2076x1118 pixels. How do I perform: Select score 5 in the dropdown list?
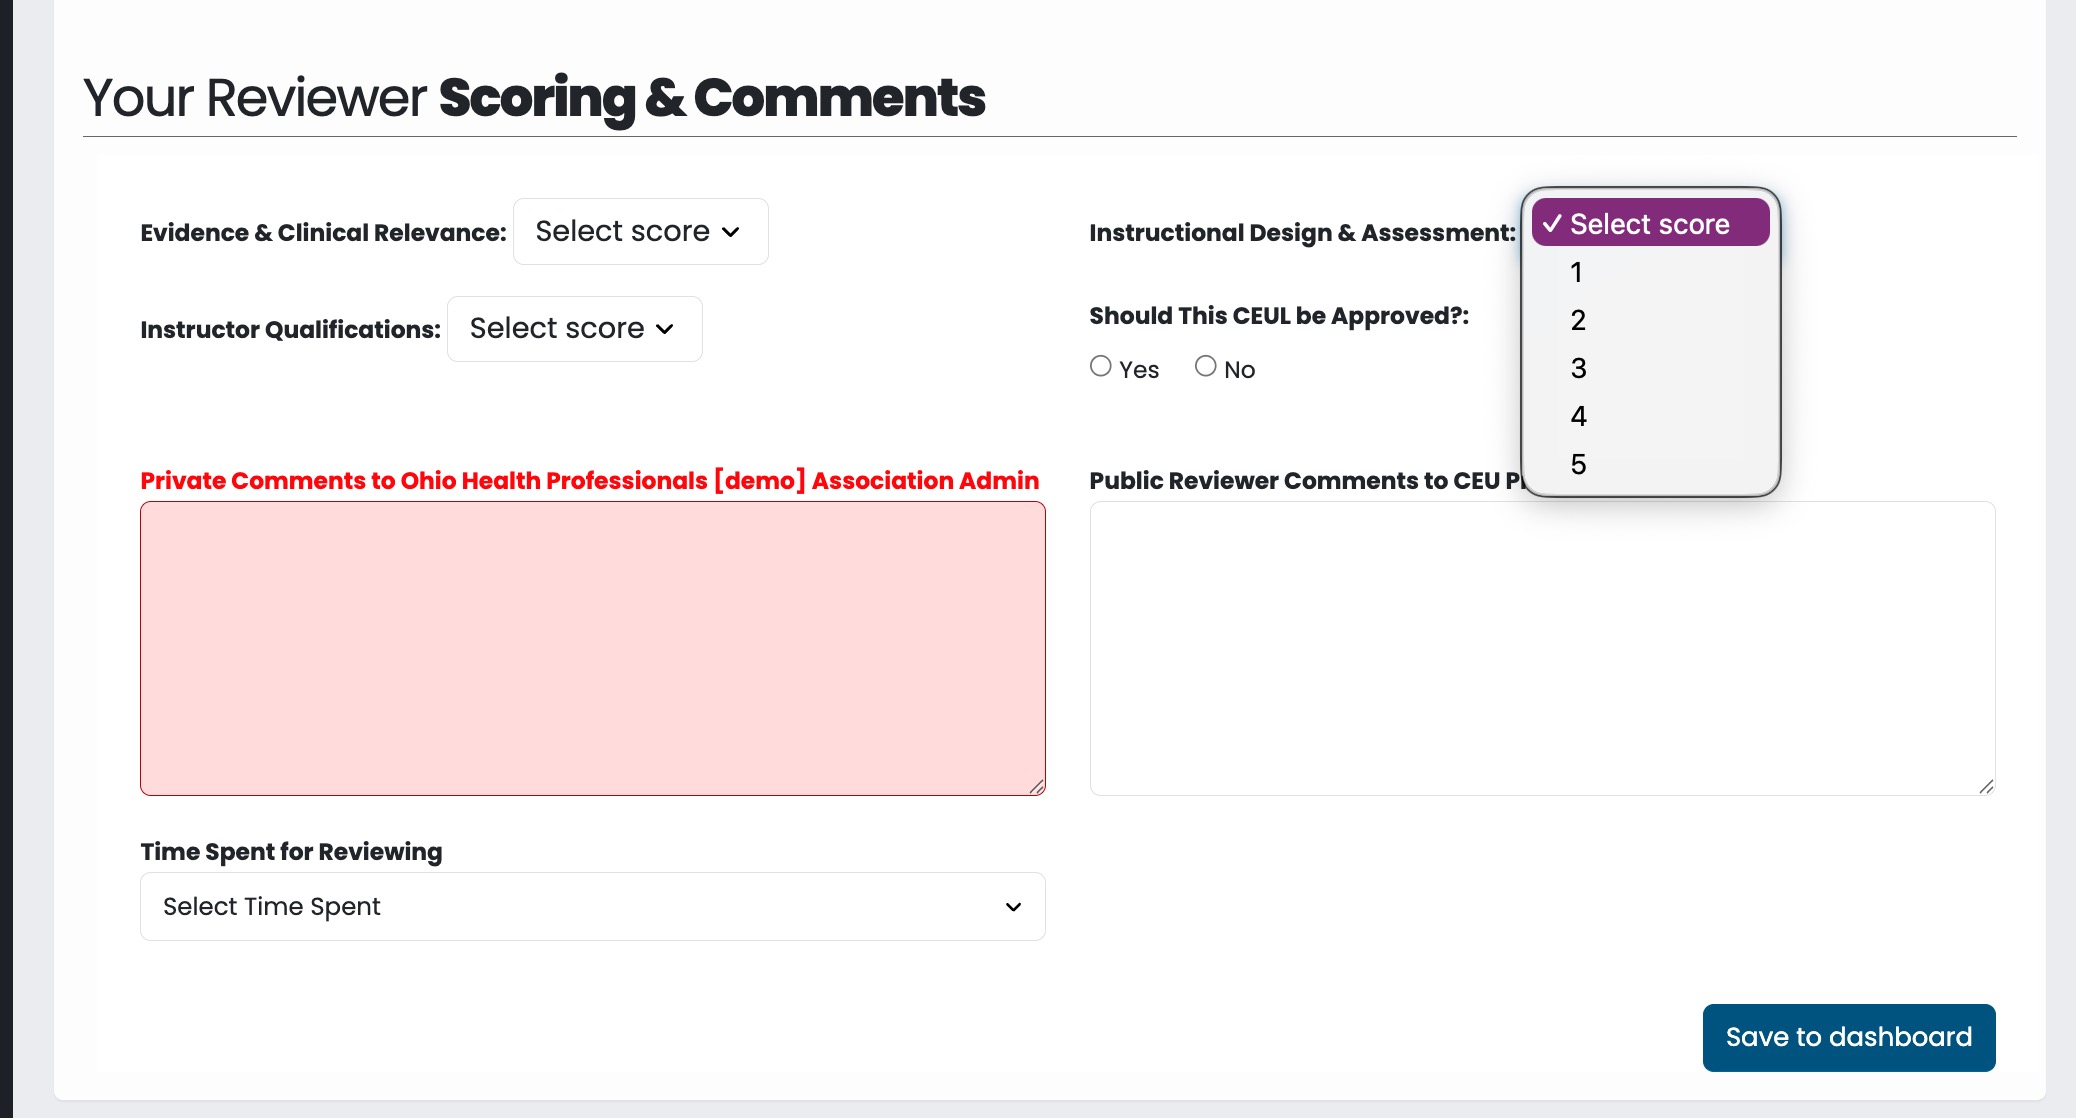click(1578, 464)
